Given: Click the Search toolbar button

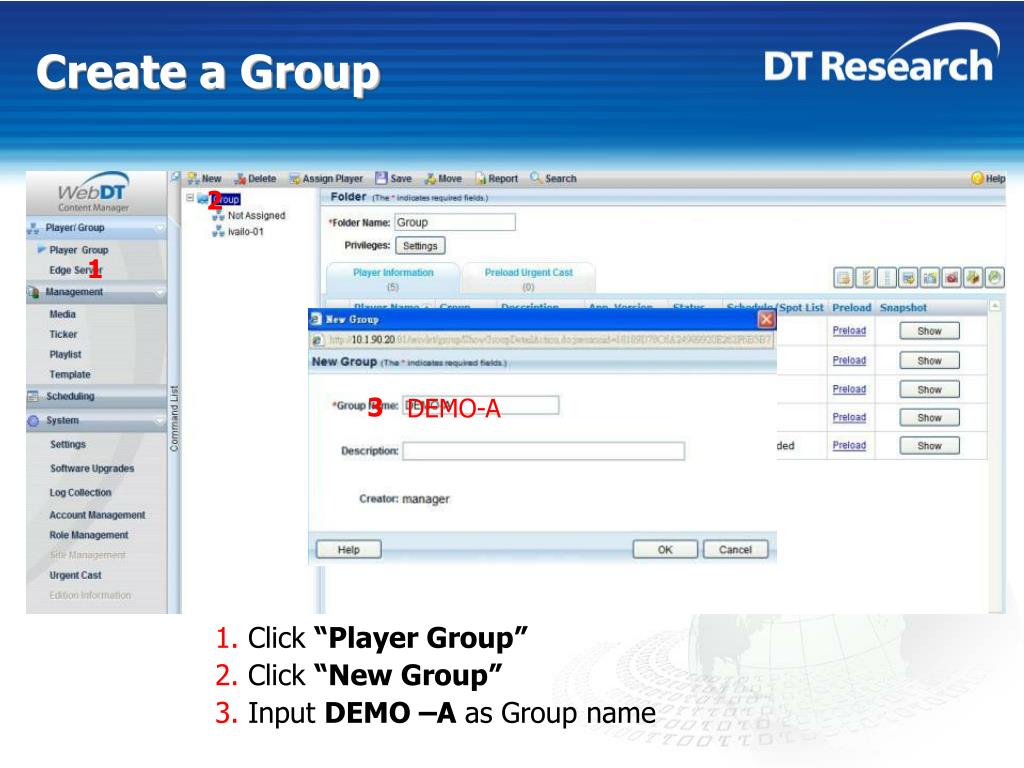Looking at the screenshot, I should 554,178.
